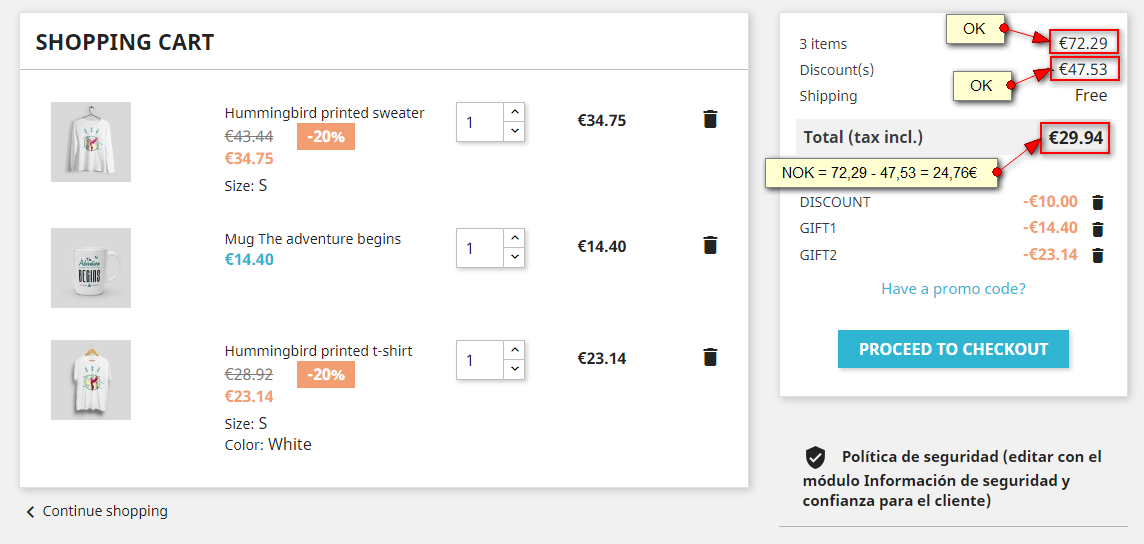Remove the DISCOUNT voucher trash icon
The width and height of the screenshot is (1144, 544).
pyautogui.click(x=1097, y=202)
